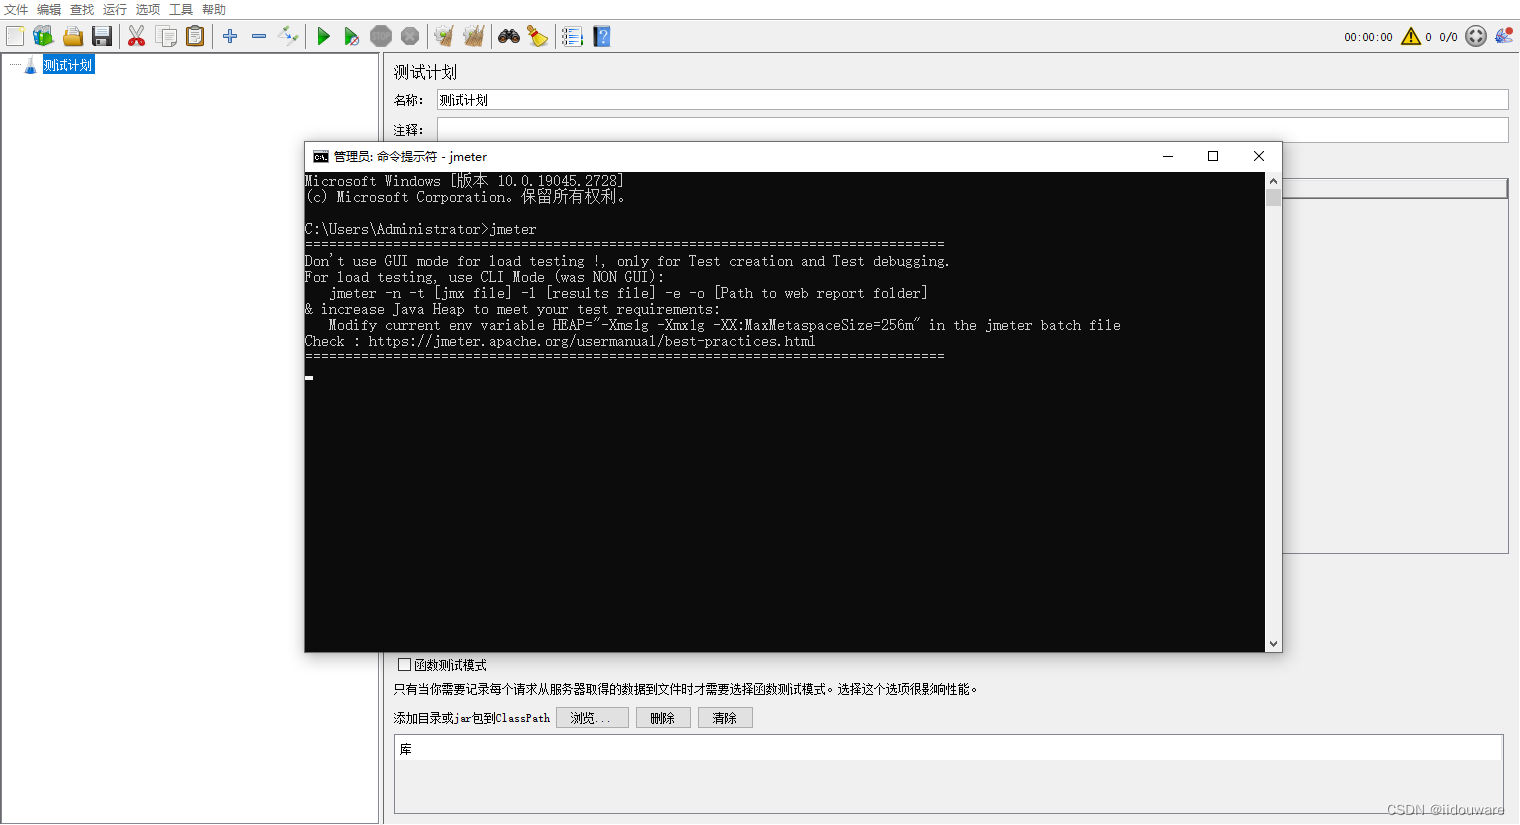The image size is (1520, 825).
Task: Click Start no pauses icon
Action: [x=352, y=36]
